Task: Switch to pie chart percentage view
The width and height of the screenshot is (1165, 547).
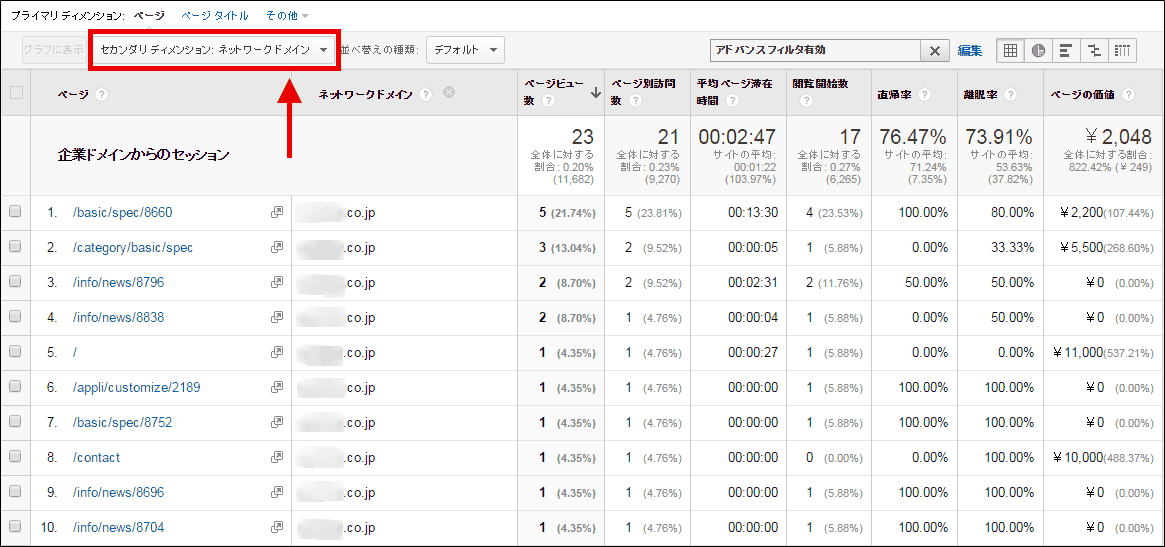Action: [1038, 50]
